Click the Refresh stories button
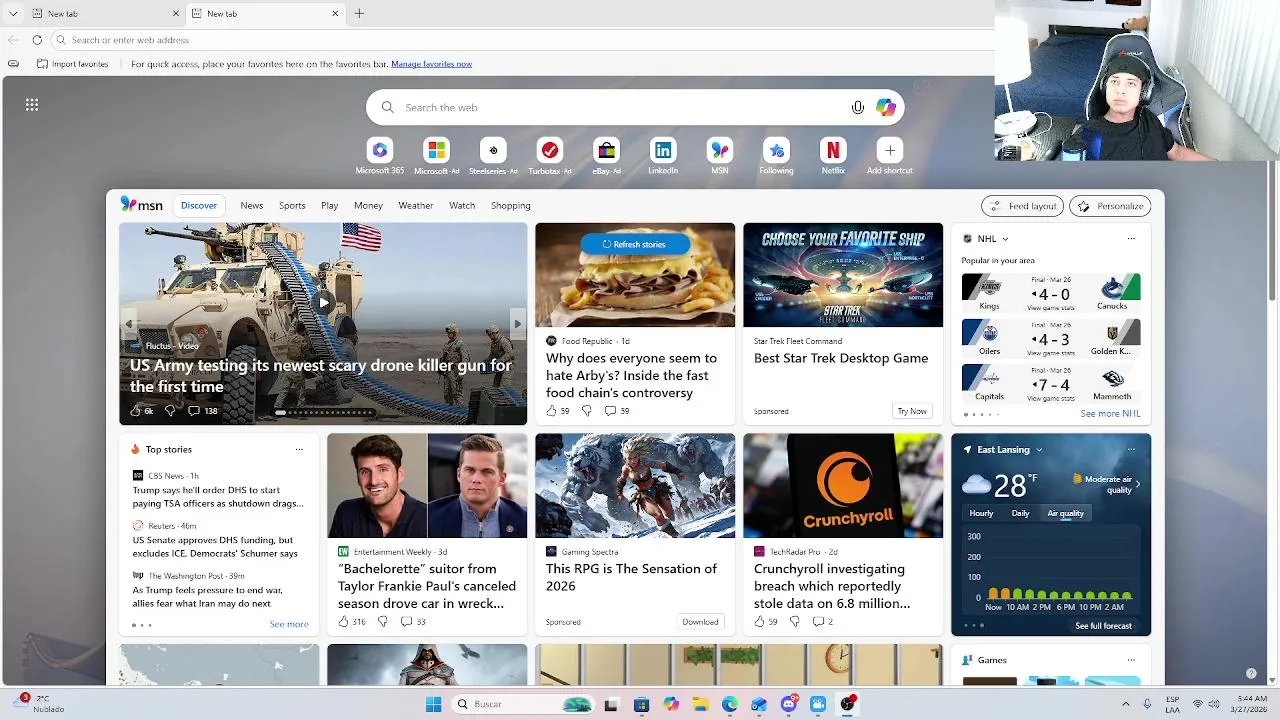1280x720 pixels. 634,244
